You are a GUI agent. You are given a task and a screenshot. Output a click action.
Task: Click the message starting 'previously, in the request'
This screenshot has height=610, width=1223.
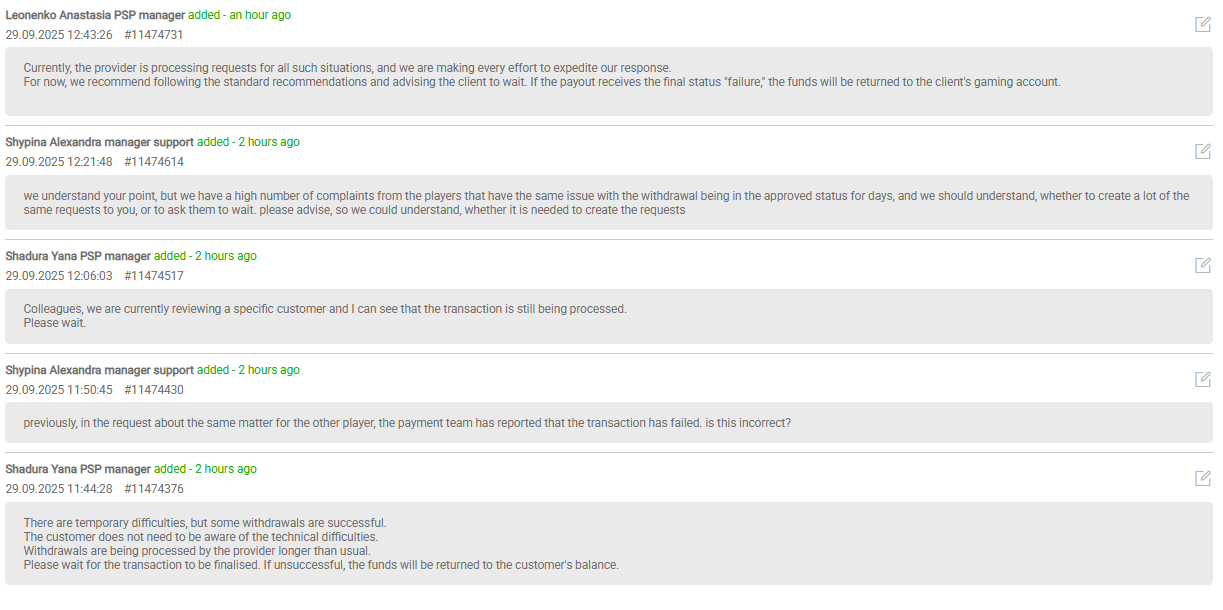point(608,423)
